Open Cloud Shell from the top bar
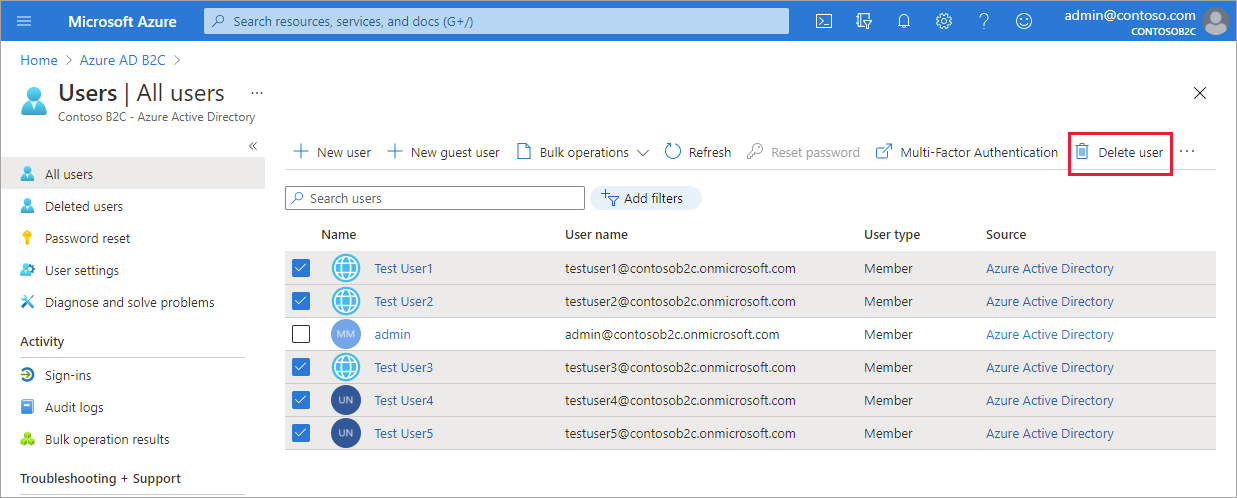The width and height of the screenshot is (1237, 498). click(824, 21)
